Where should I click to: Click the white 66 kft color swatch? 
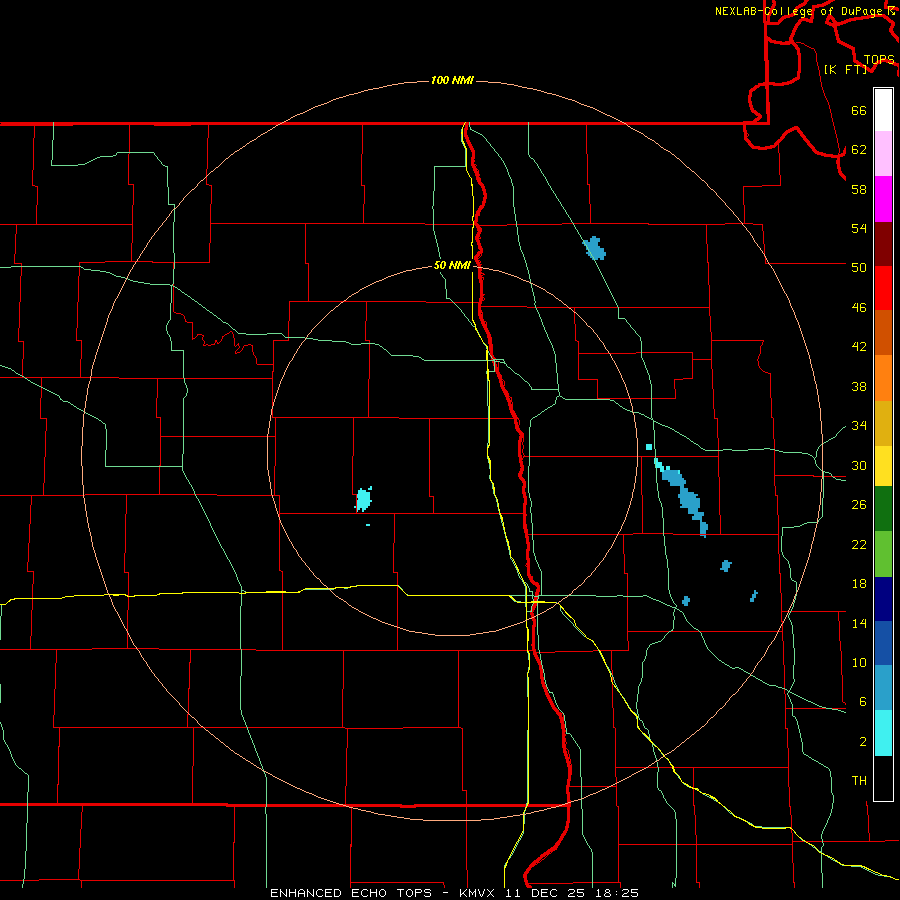[883, 110]
